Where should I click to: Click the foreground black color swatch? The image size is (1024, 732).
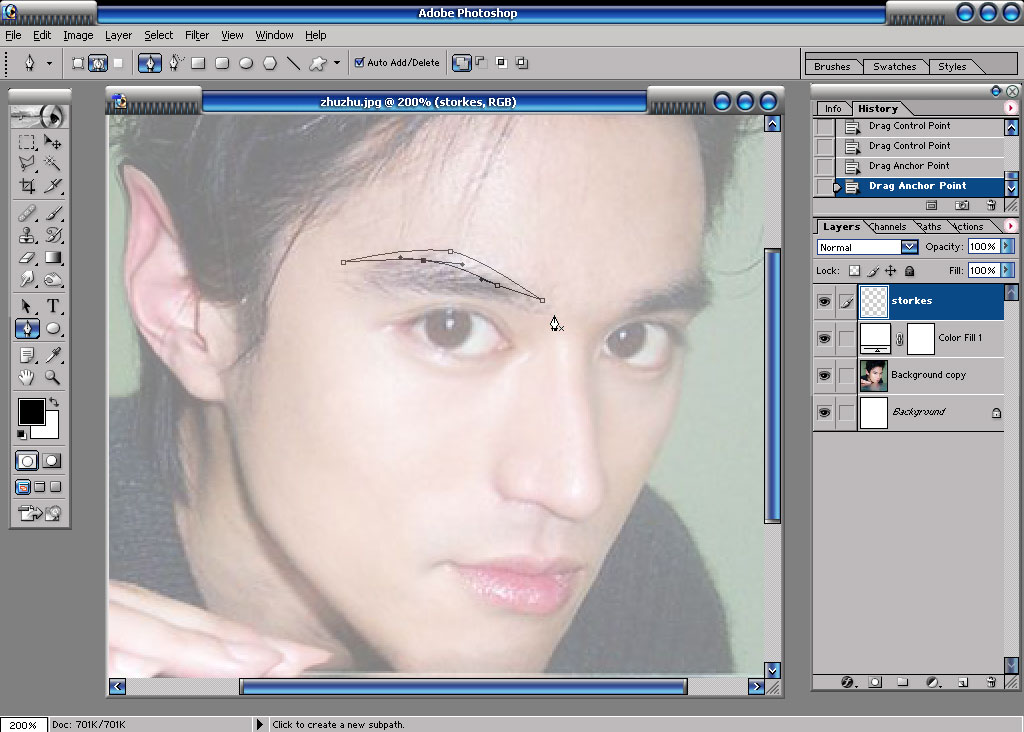coord(31,412)
